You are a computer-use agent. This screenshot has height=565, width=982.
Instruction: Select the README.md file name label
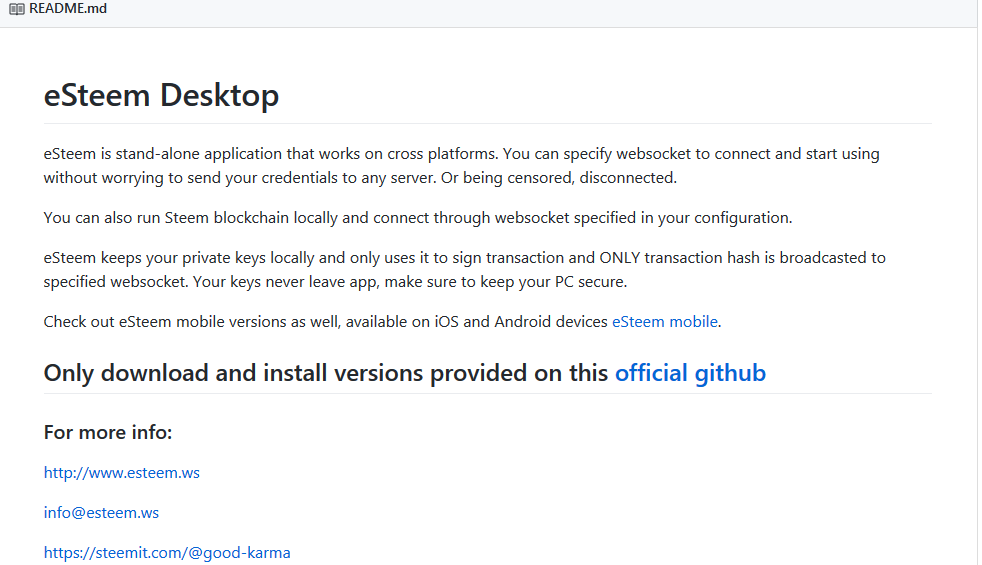(68, 9)
